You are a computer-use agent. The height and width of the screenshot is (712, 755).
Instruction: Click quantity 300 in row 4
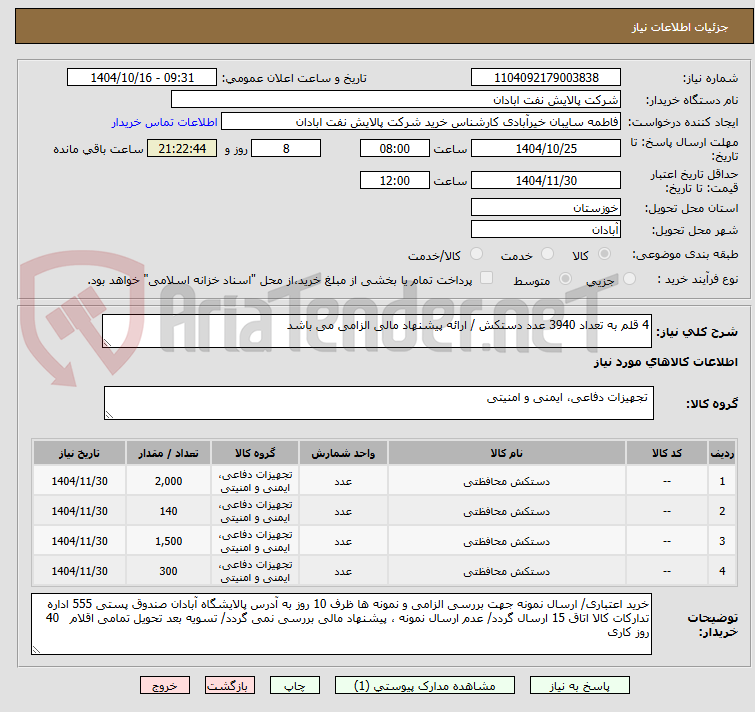click(x=169, y=571)
